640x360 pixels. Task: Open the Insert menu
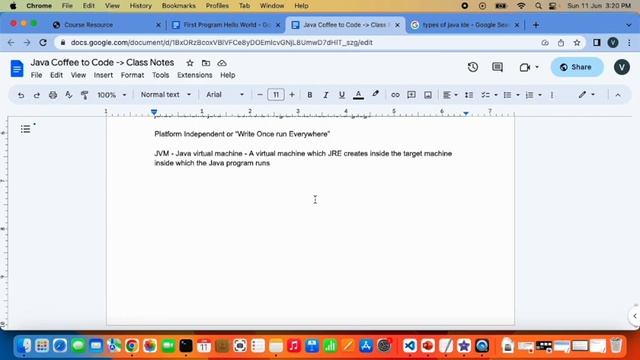103,75
